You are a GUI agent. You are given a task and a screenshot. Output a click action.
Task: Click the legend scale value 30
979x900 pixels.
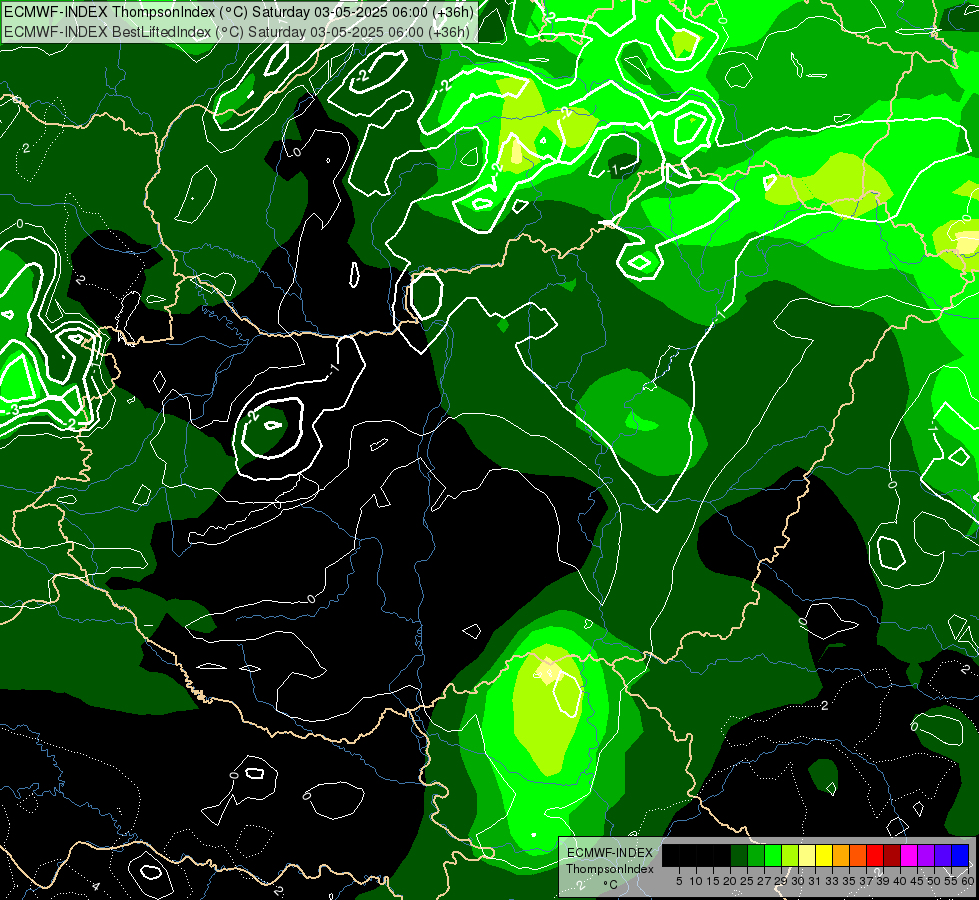(798, 881)
